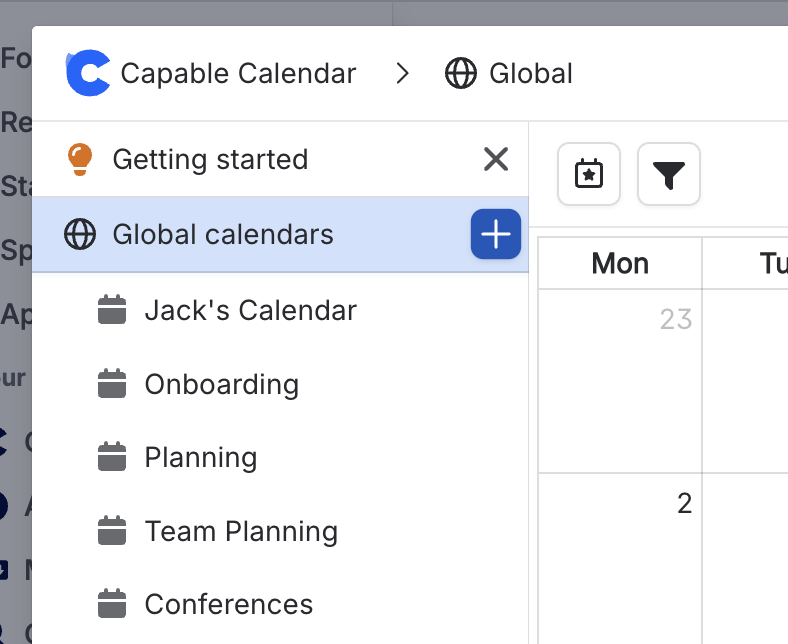Dismiss the Getting started item

coord(496,159)
